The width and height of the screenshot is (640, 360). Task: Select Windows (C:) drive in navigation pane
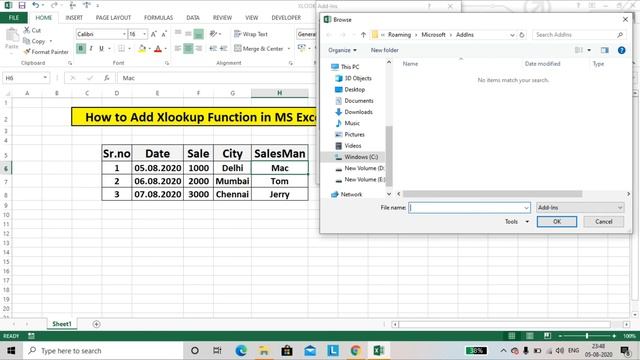click(356, 157)
